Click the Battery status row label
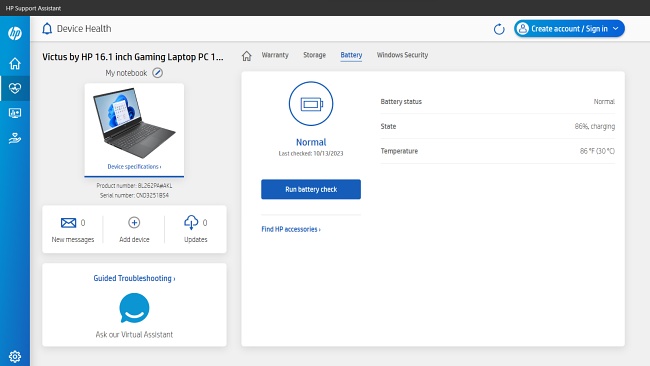The height and width of the screenshot is (366, 650). 401,102
